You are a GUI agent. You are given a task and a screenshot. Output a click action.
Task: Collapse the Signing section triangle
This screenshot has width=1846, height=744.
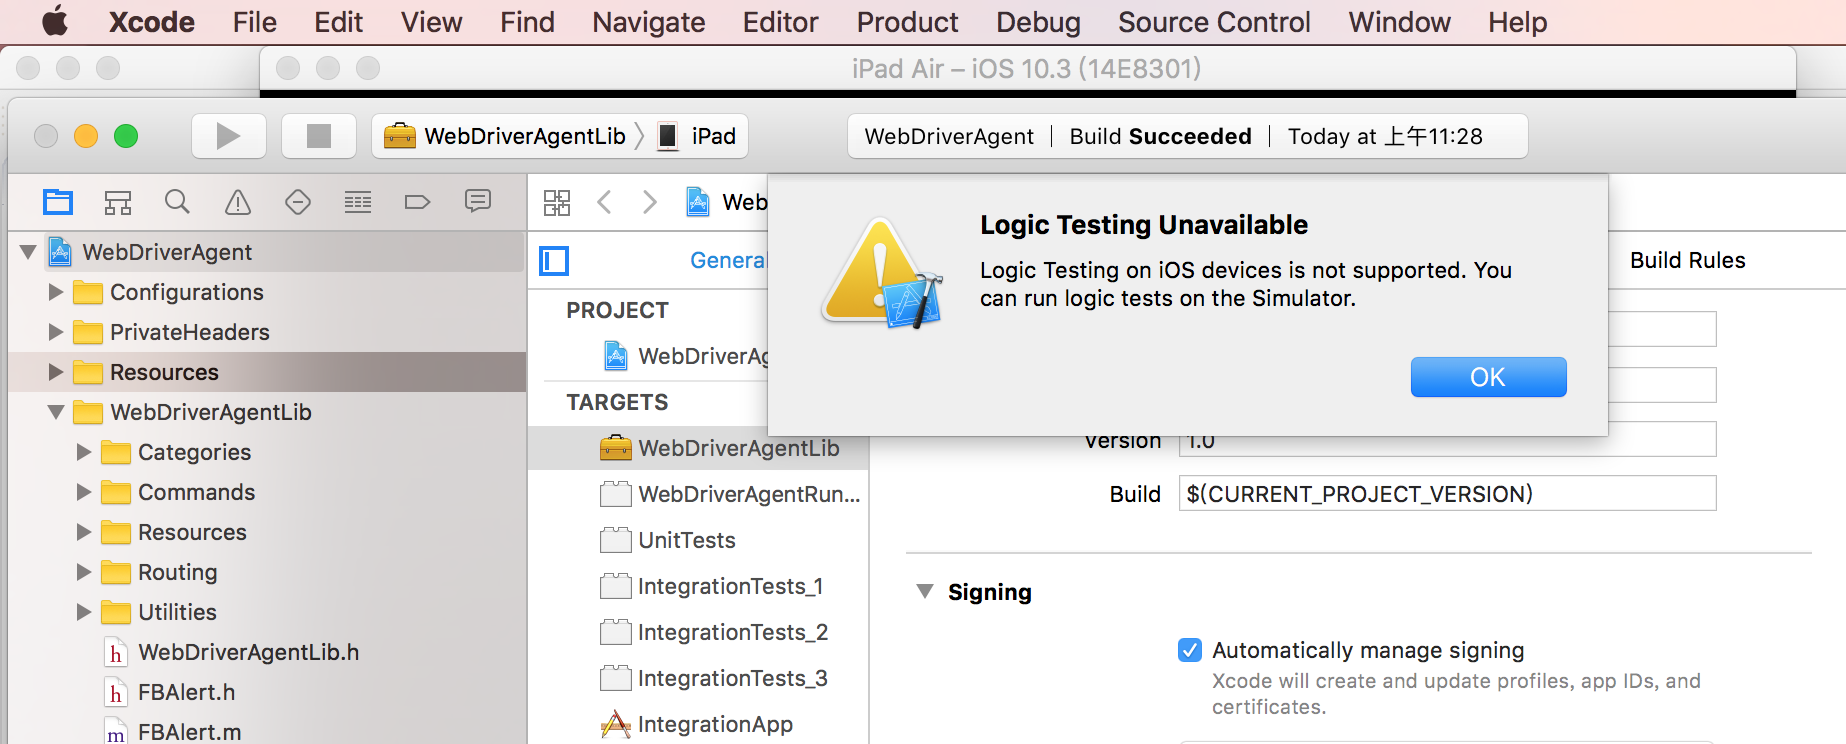[x=925, y=592]
